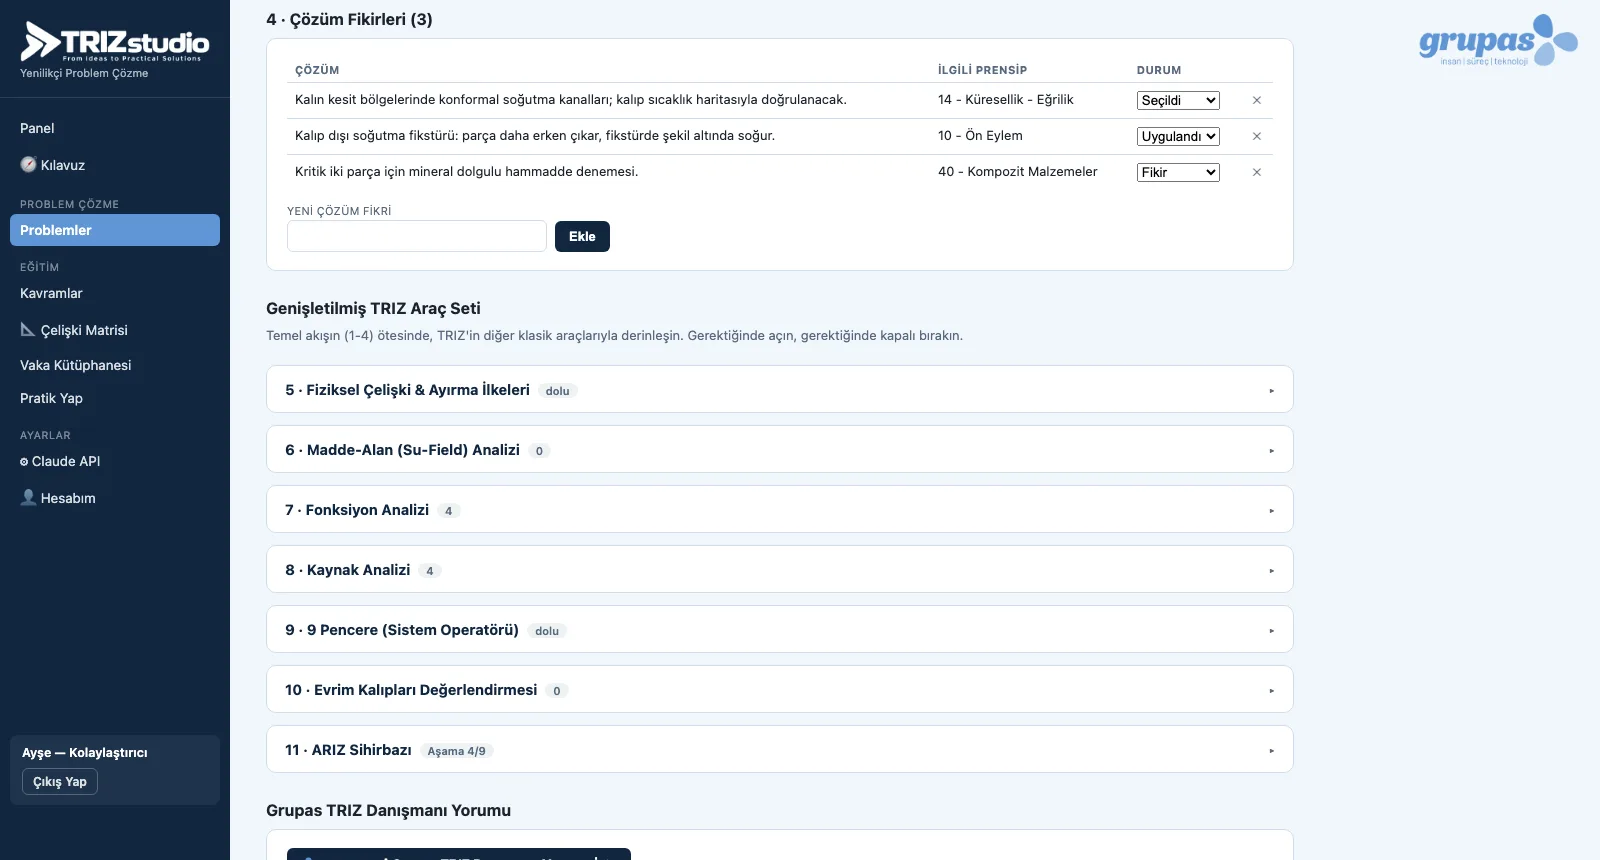
Task: Expand the Kaynak Analizi section
Action: (x=780, y=569)
